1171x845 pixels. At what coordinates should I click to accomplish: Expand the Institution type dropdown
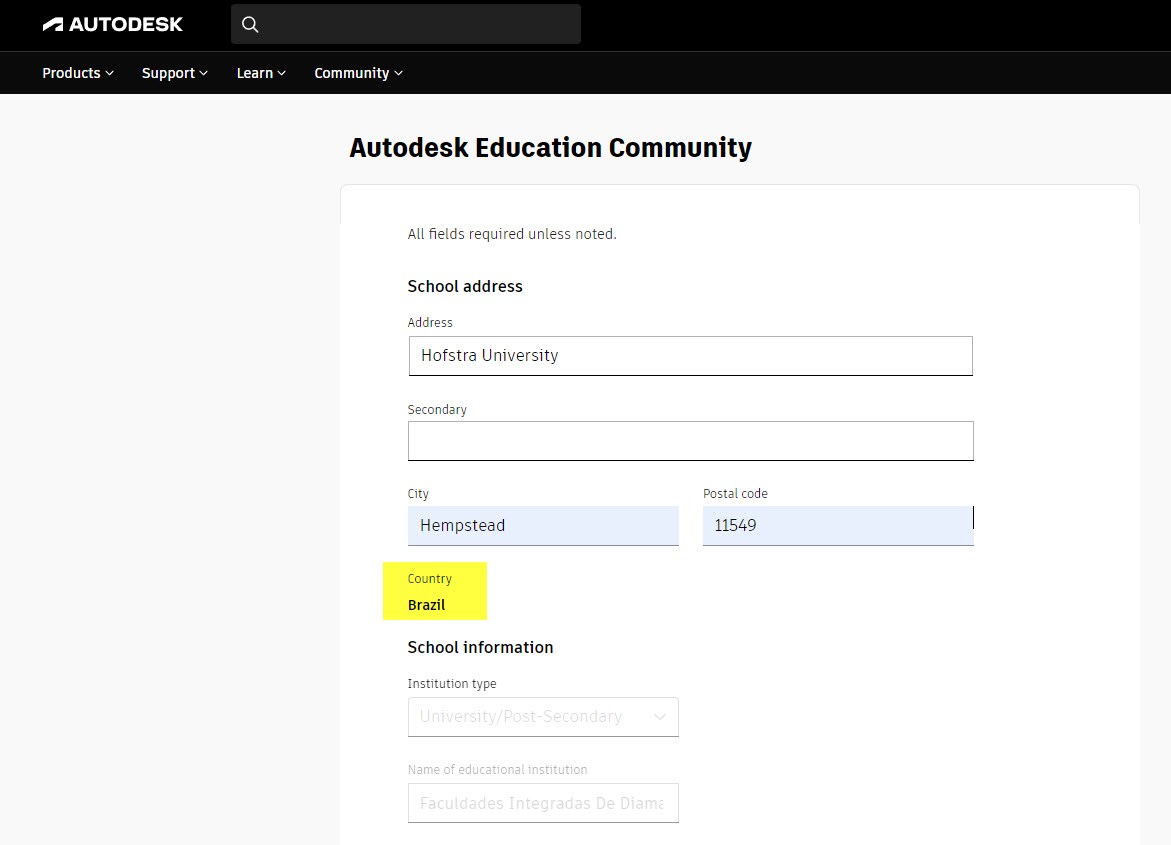[x=543, y=716]
